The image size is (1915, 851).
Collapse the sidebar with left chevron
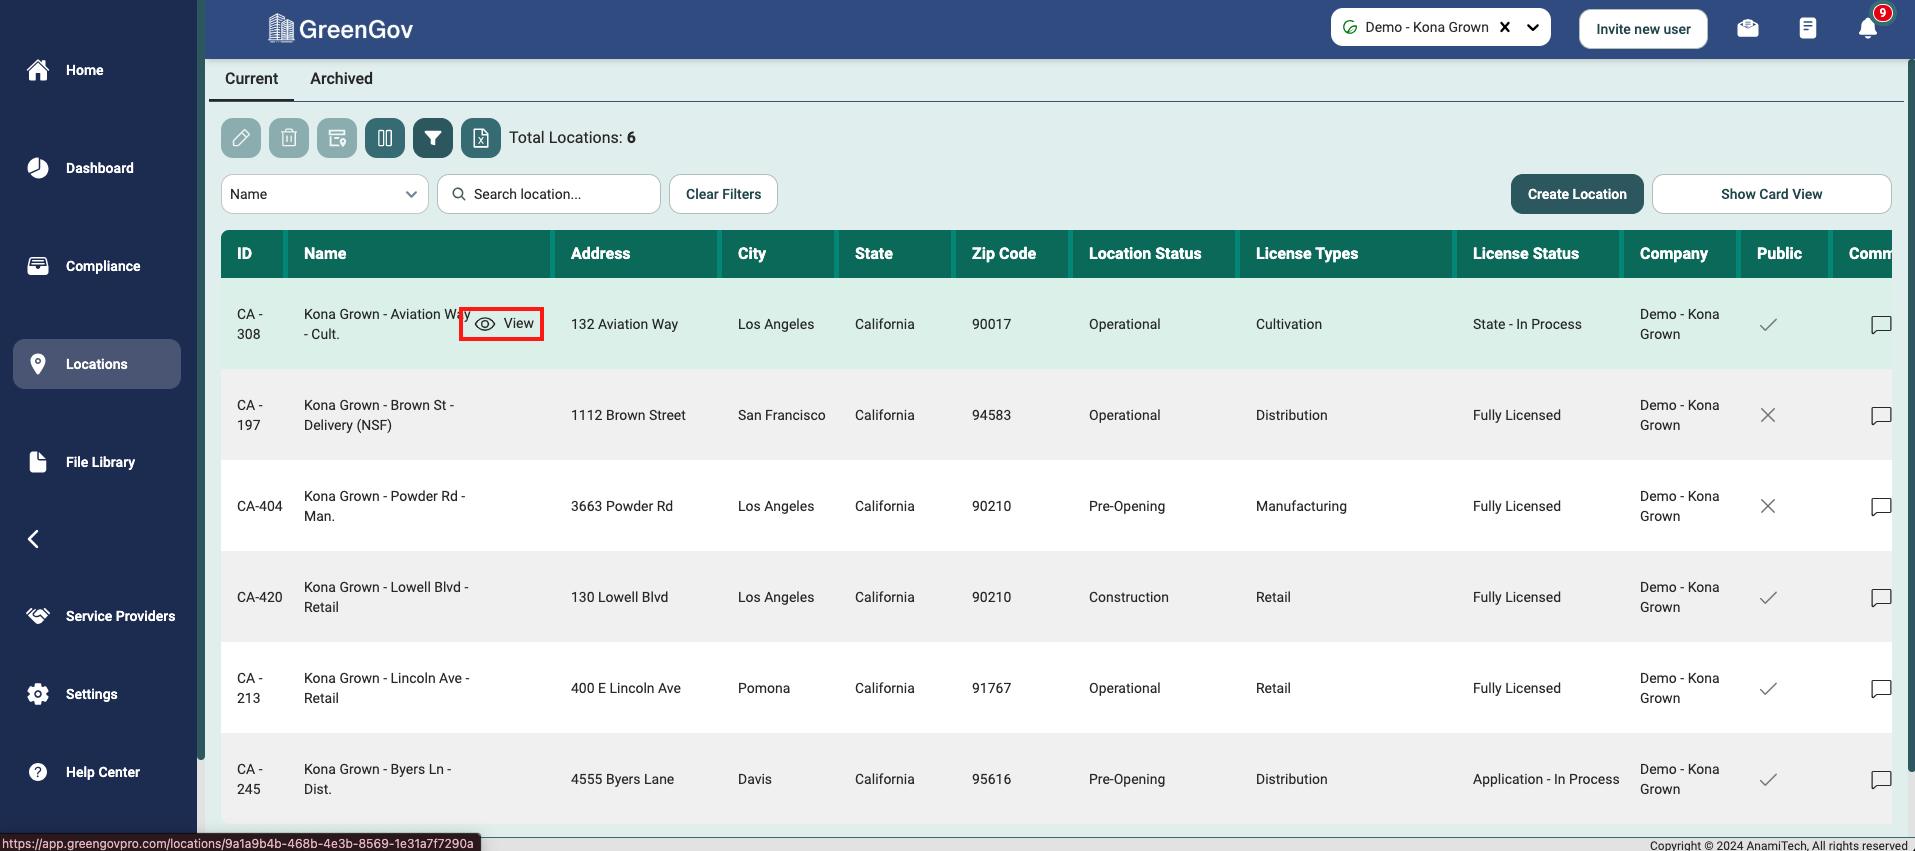pos(34,539)
